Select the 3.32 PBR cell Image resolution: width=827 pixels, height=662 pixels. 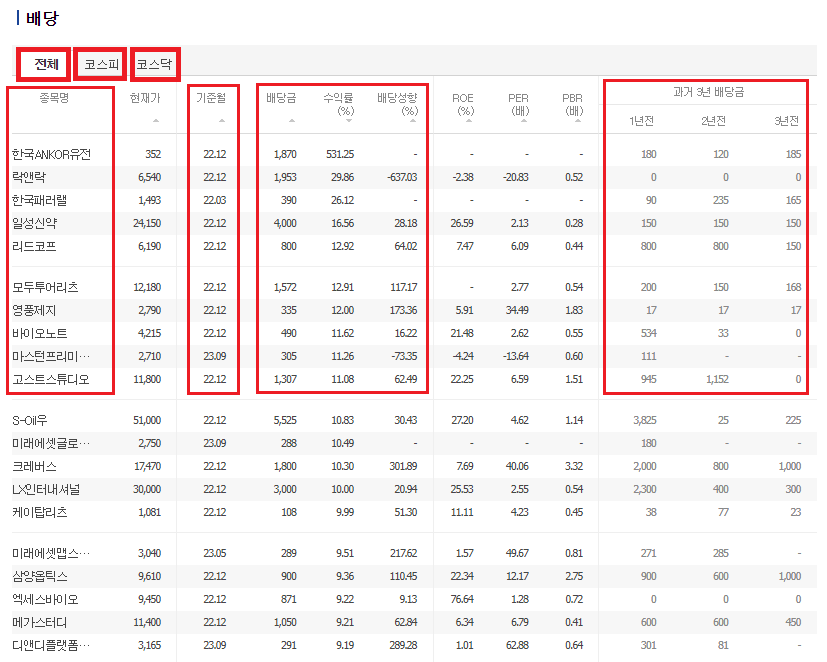click(574, 466)
